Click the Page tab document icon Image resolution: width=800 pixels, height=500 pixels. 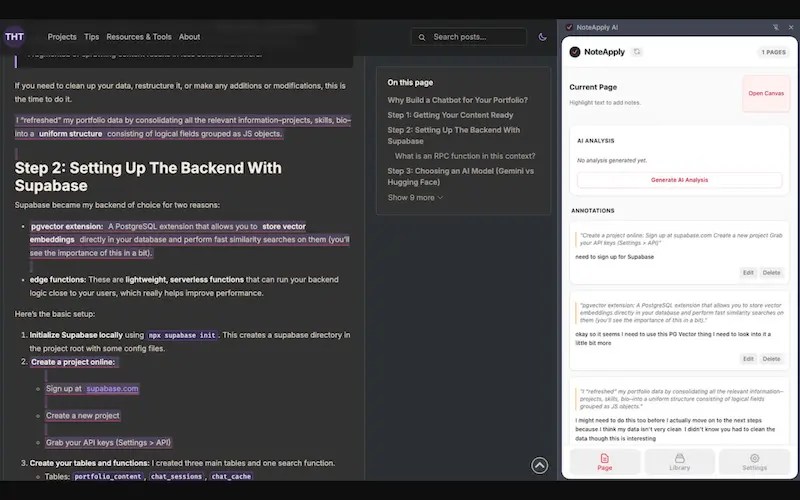pyautogui.click(x=605, y=458)
